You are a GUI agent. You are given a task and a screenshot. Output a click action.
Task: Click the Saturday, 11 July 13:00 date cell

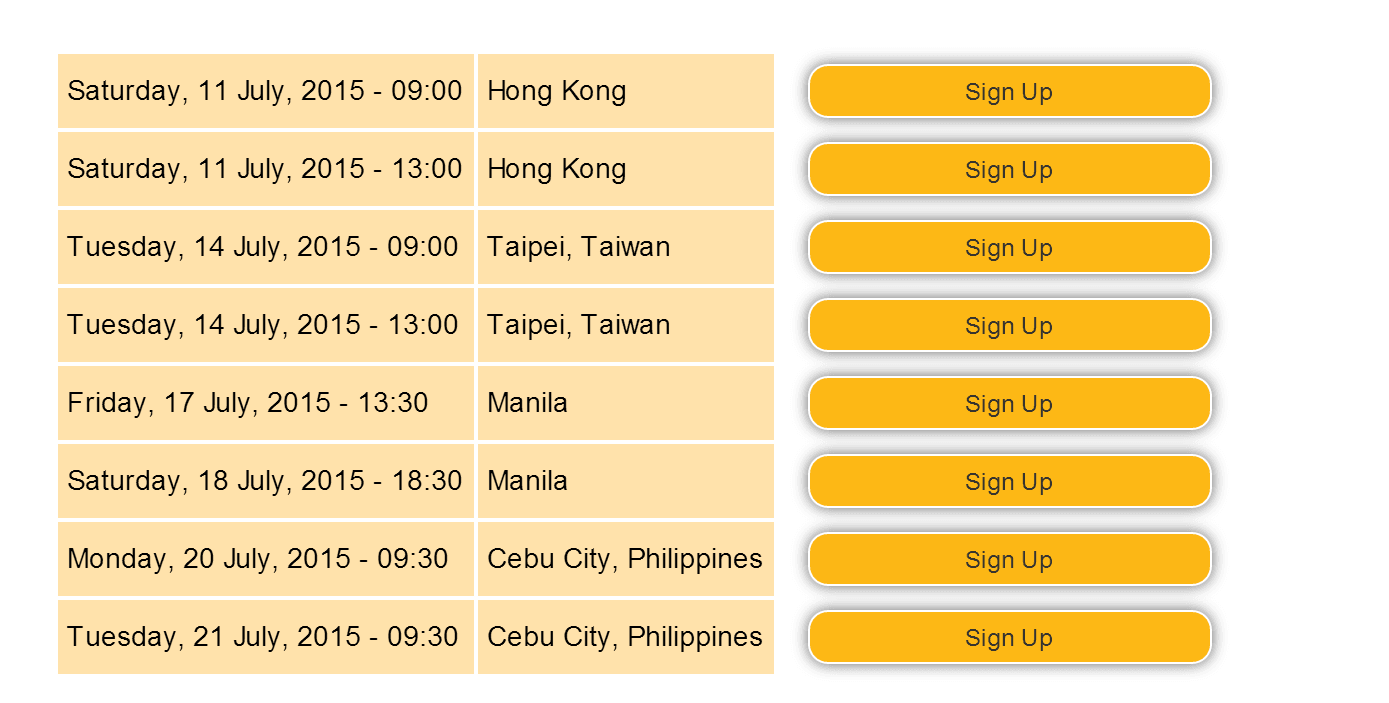tap(264, 169)
